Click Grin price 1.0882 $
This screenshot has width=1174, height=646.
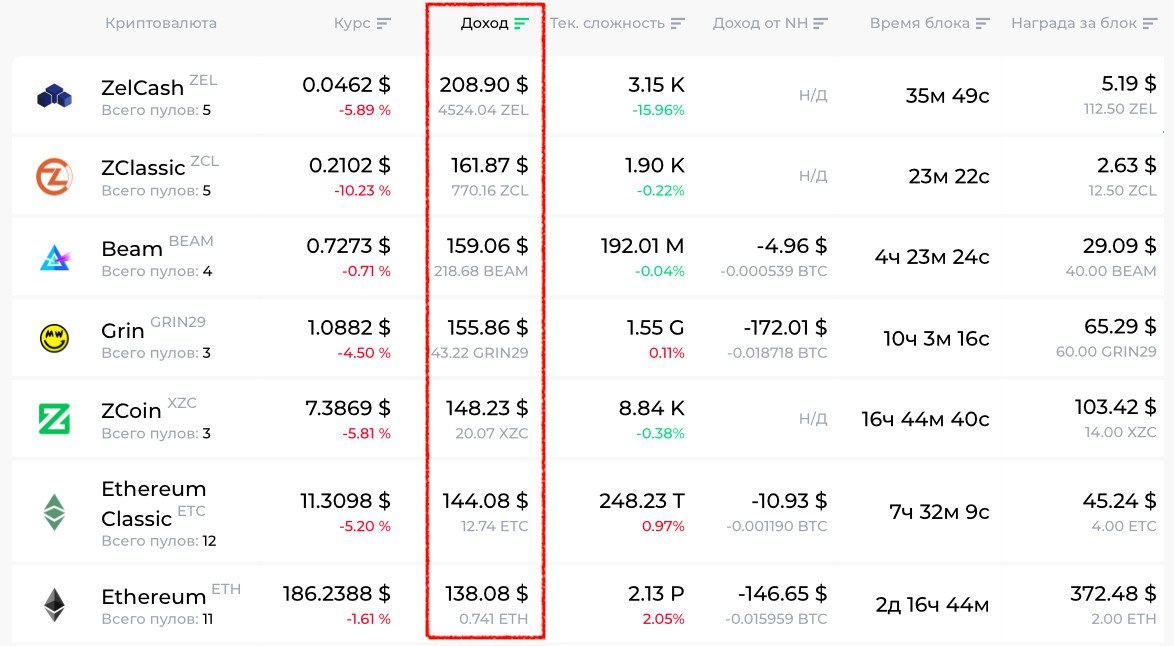[349, 327]
